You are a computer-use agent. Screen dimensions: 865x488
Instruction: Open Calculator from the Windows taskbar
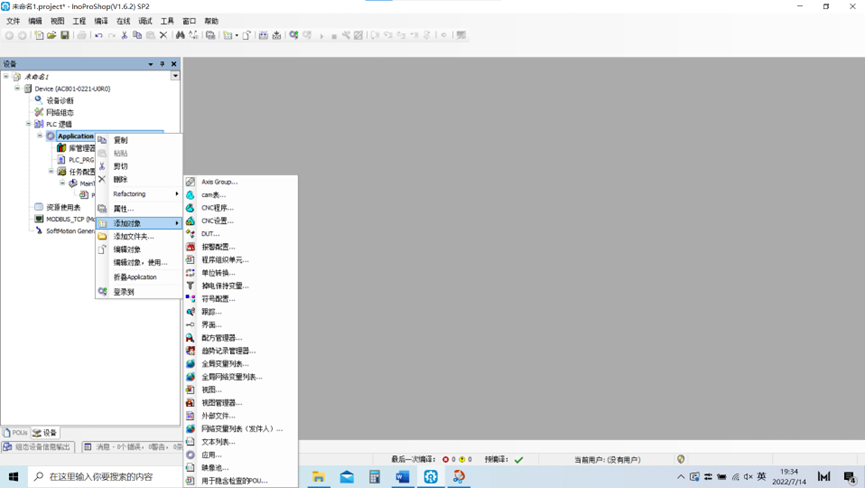click(x=375, y=476)
